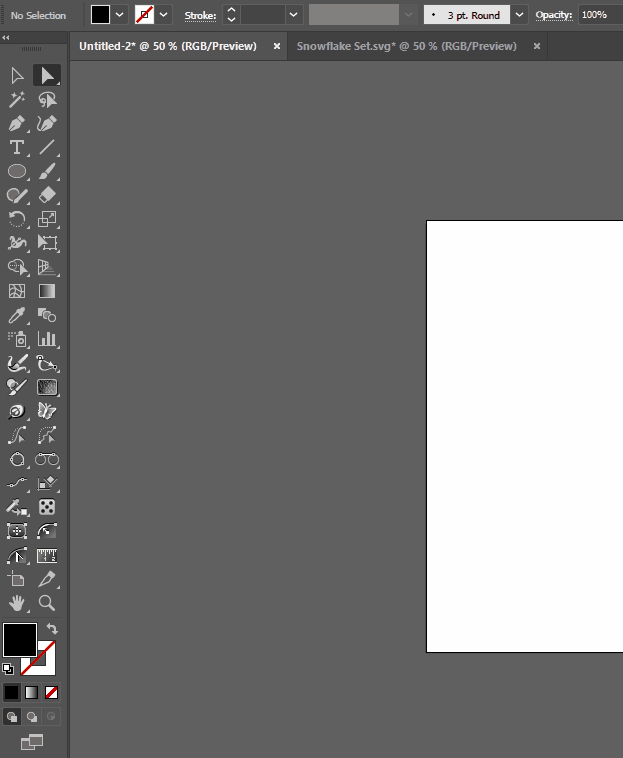The width and height of the screenshot is (623, 758).
Task: Click the Opacity label link
Action: [x=553, y=16]
